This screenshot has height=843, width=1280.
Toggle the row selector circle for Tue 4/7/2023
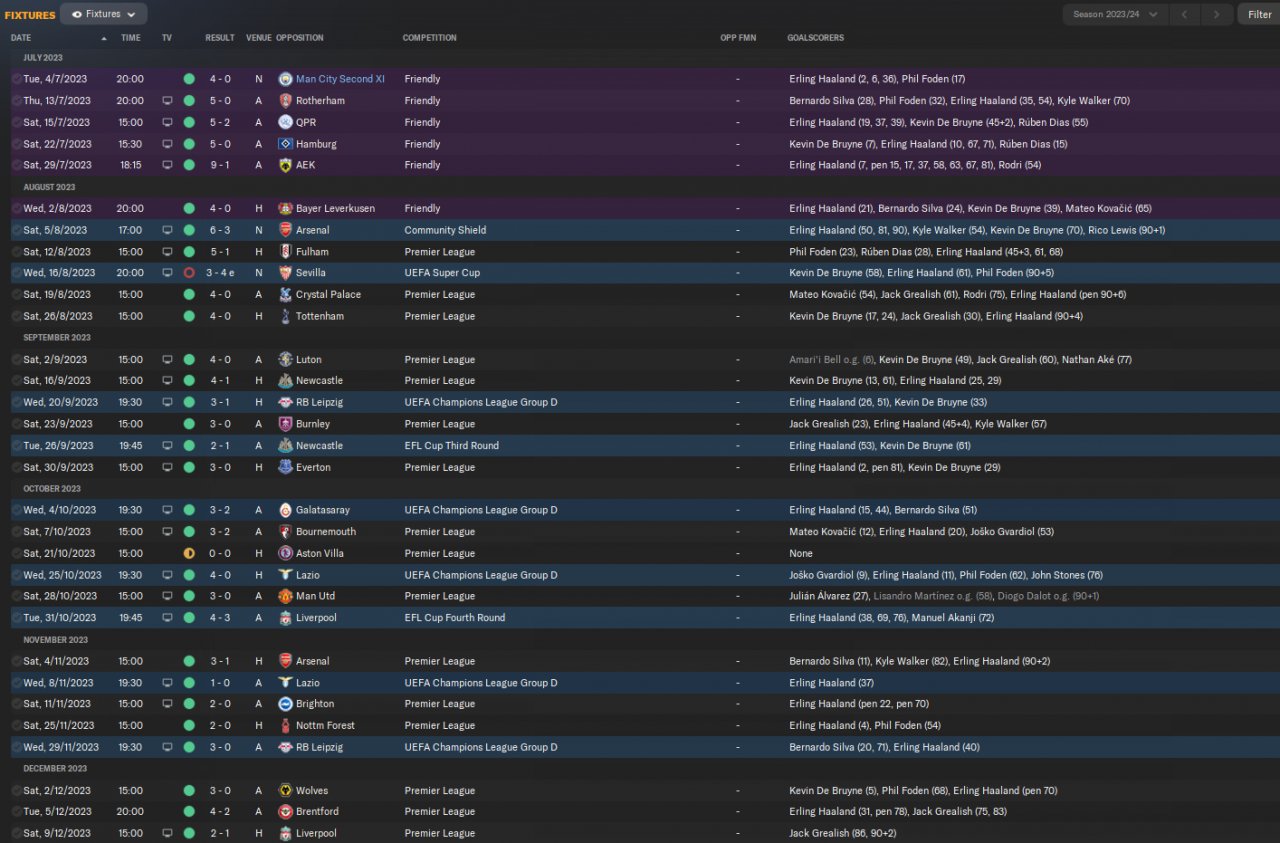pos(16,79)
